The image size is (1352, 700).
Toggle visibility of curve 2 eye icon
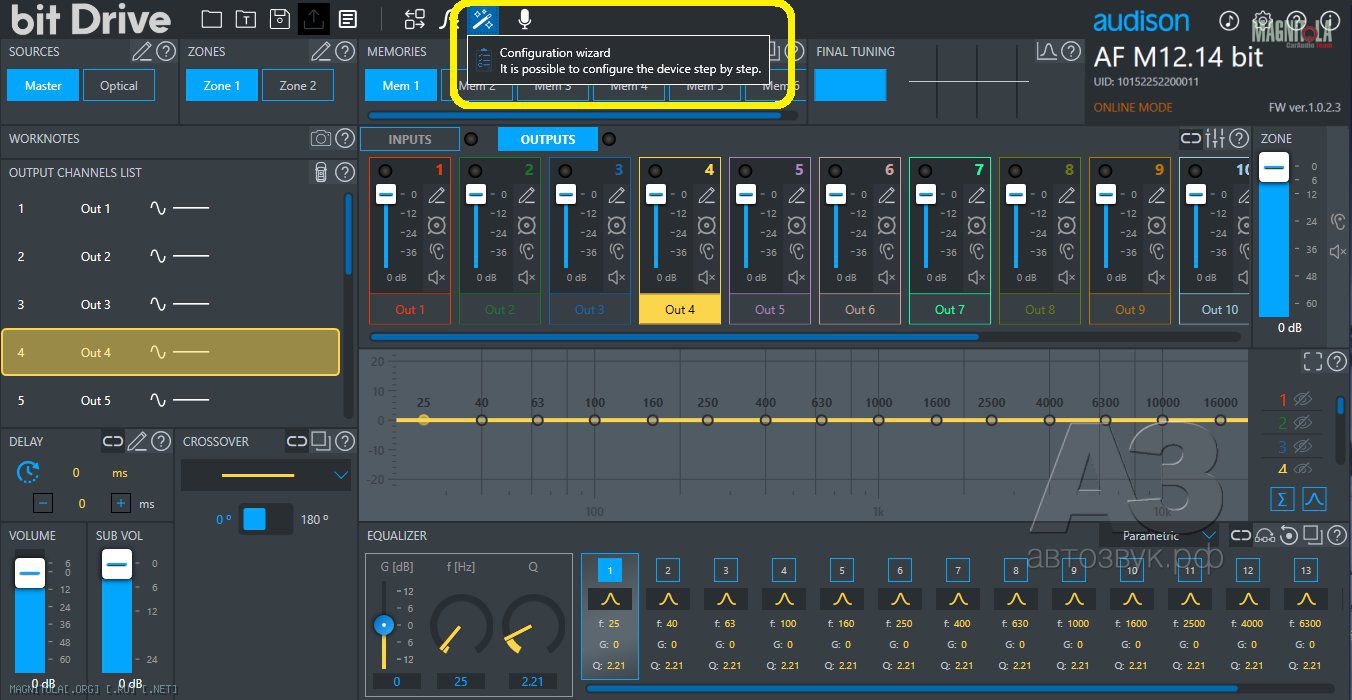[1302, 423]
